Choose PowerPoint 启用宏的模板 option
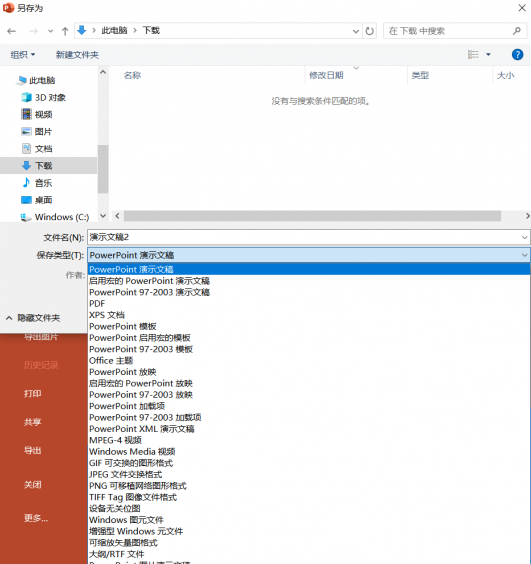The width and height of the screenshot is (531, 564). click(x=309, y=338)
